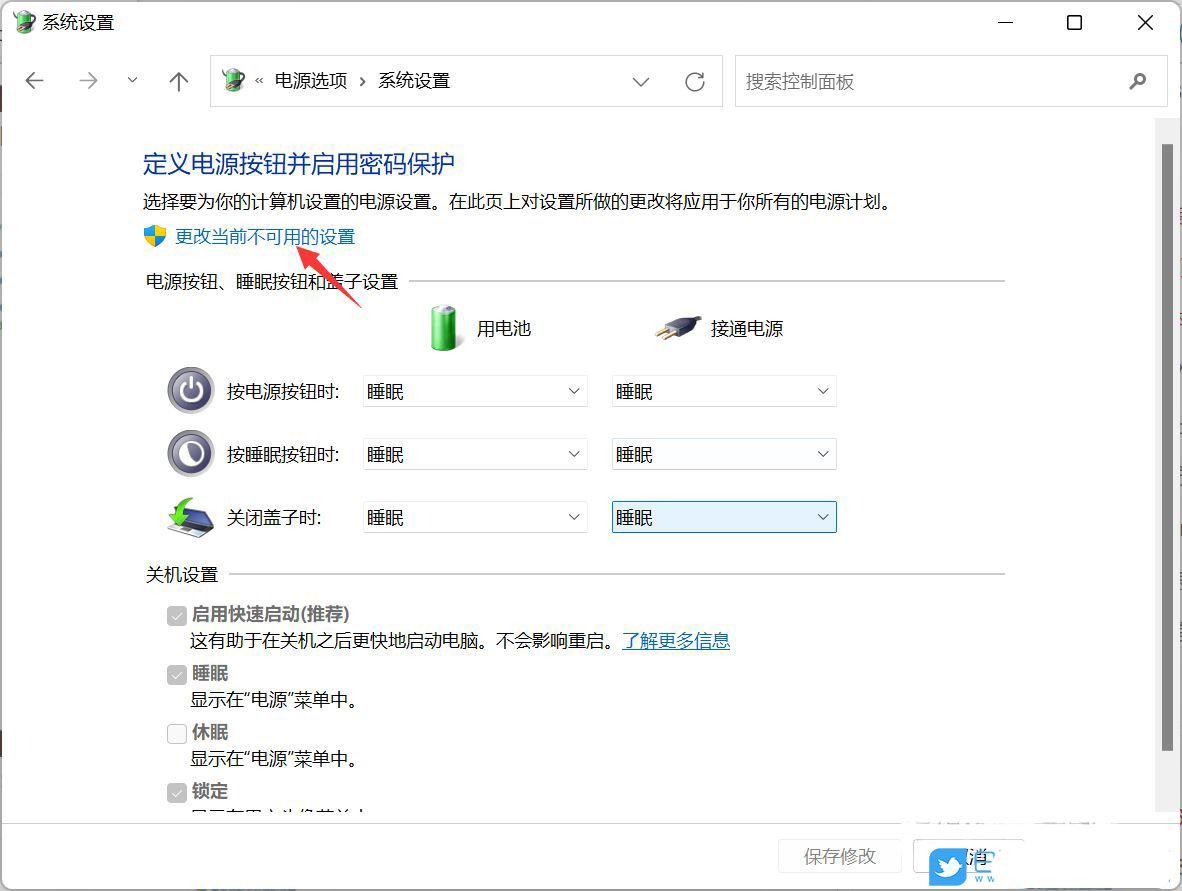Image resolution: width=1182 pixels, height=891 pixels.
Task: Click the power plug icon
Action: click(678, 329)
